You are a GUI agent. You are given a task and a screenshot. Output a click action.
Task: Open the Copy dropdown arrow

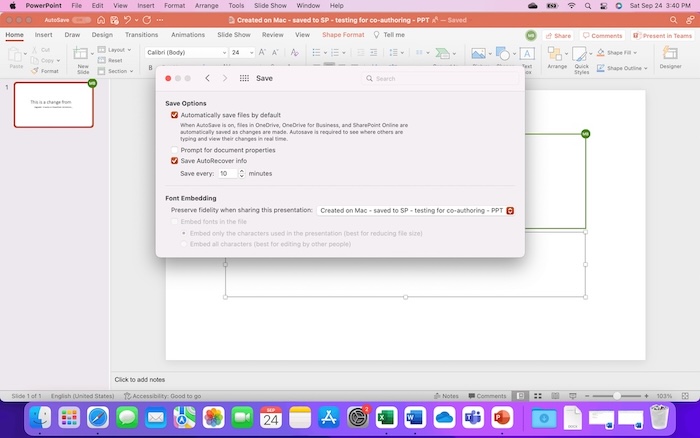coord(58,60)
